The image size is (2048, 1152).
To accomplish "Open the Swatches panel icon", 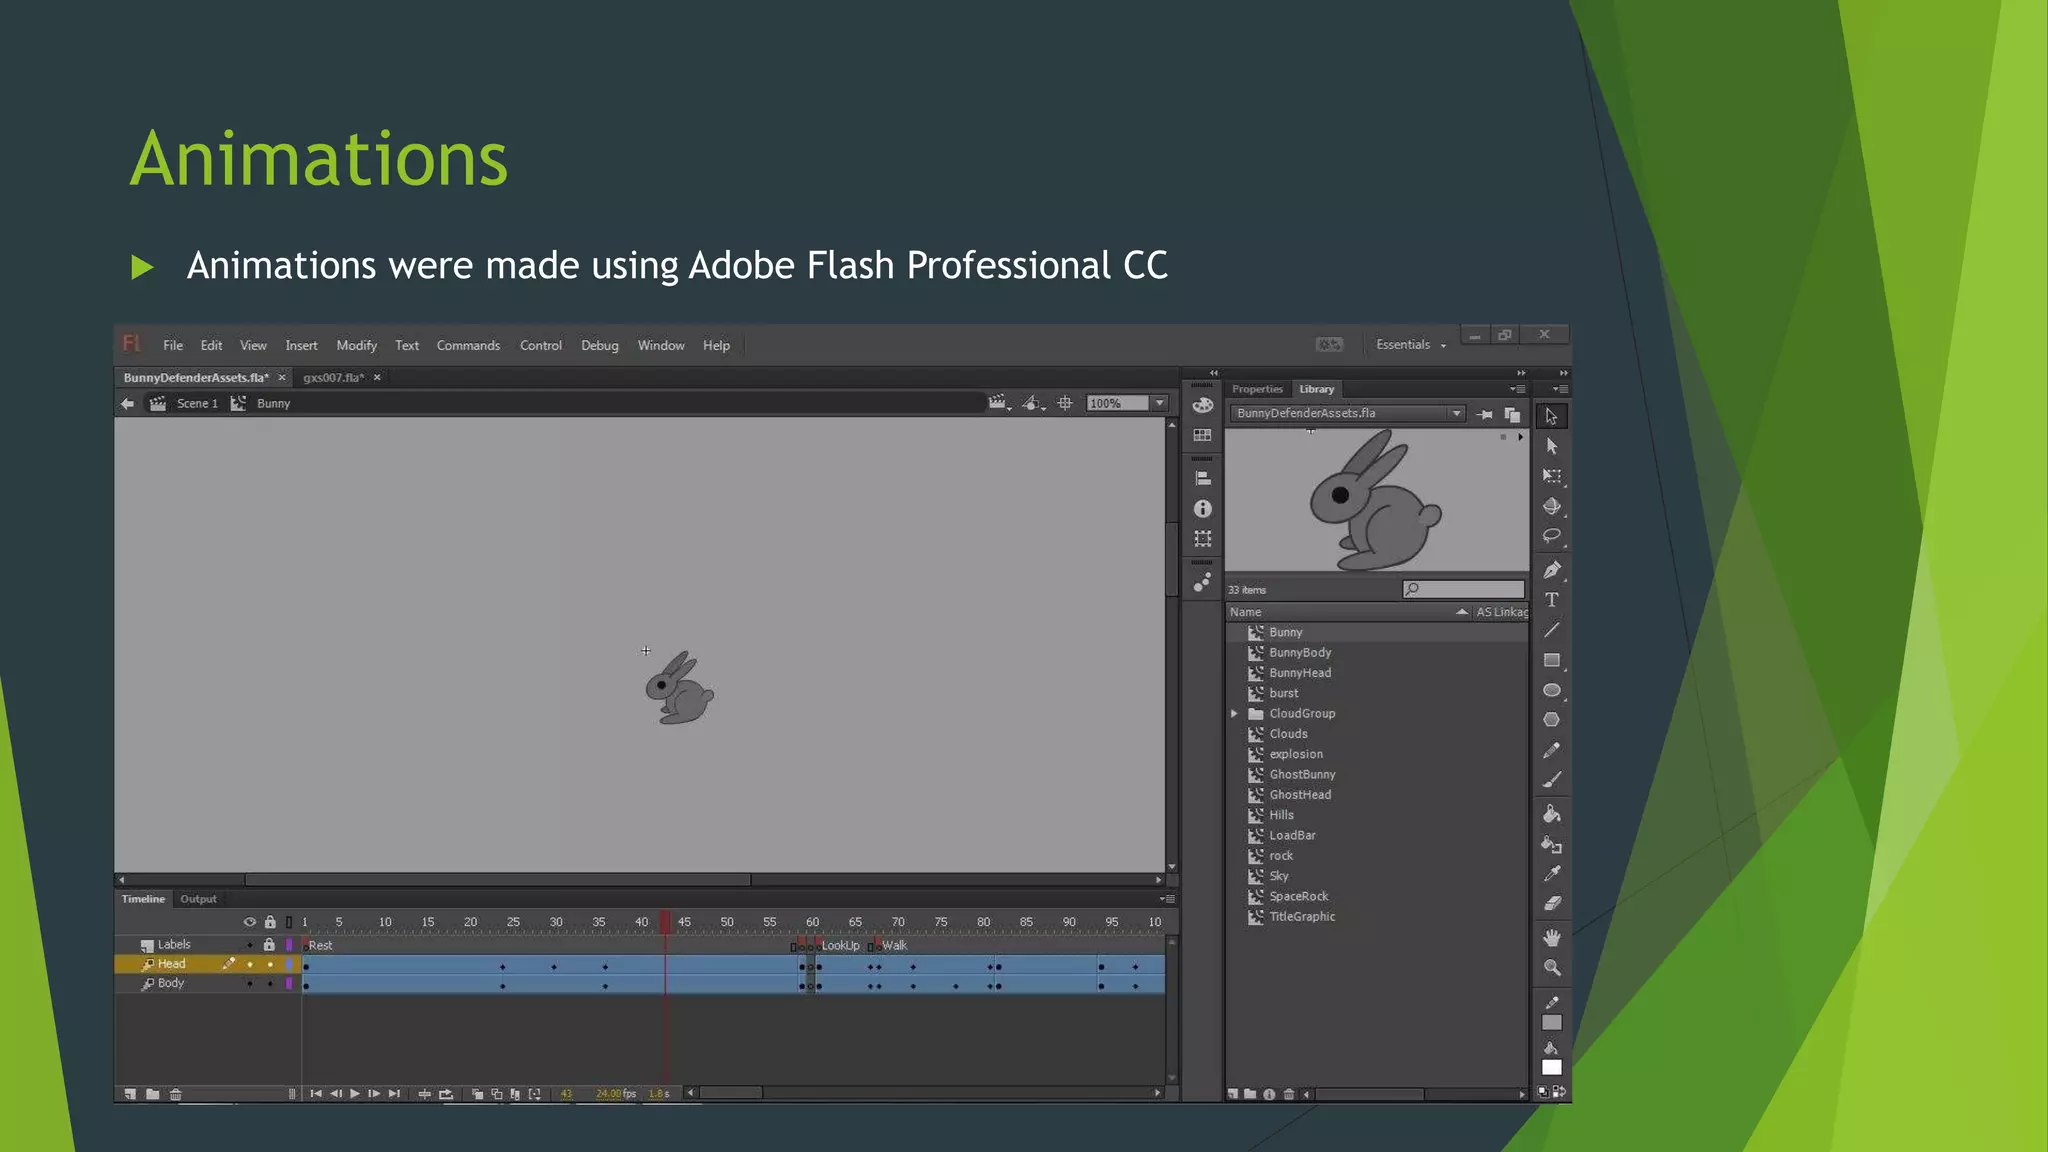I will click(1202, 436).
